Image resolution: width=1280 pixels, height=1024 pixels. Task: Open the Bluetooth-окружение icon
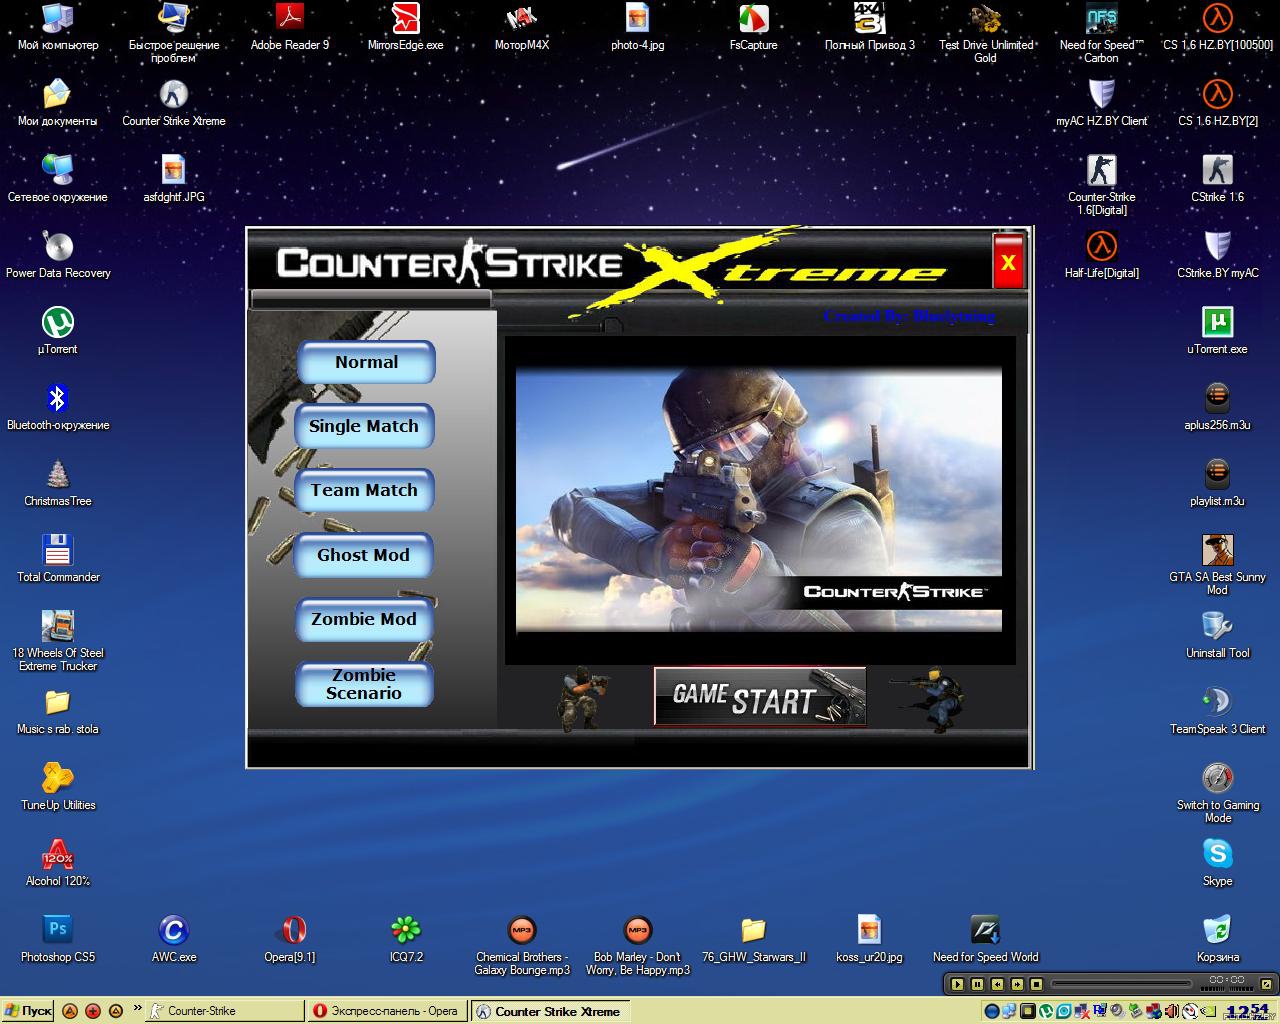[x=58, y=407]
